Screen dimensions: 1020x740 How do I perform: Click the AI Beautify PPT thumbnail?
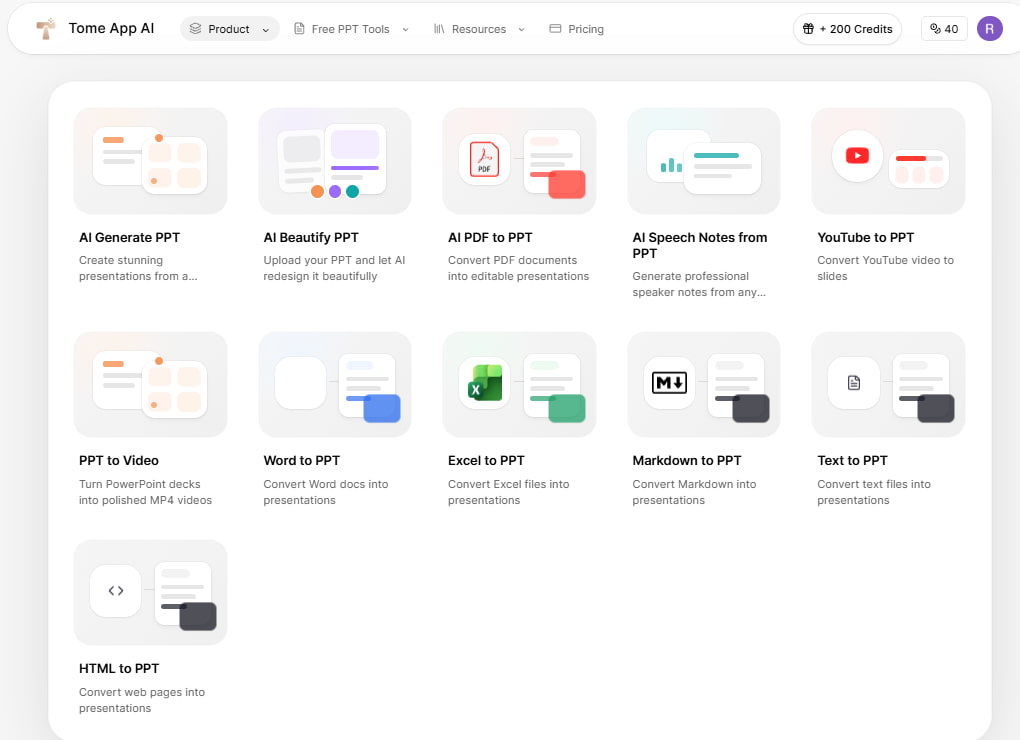(335, 161)
